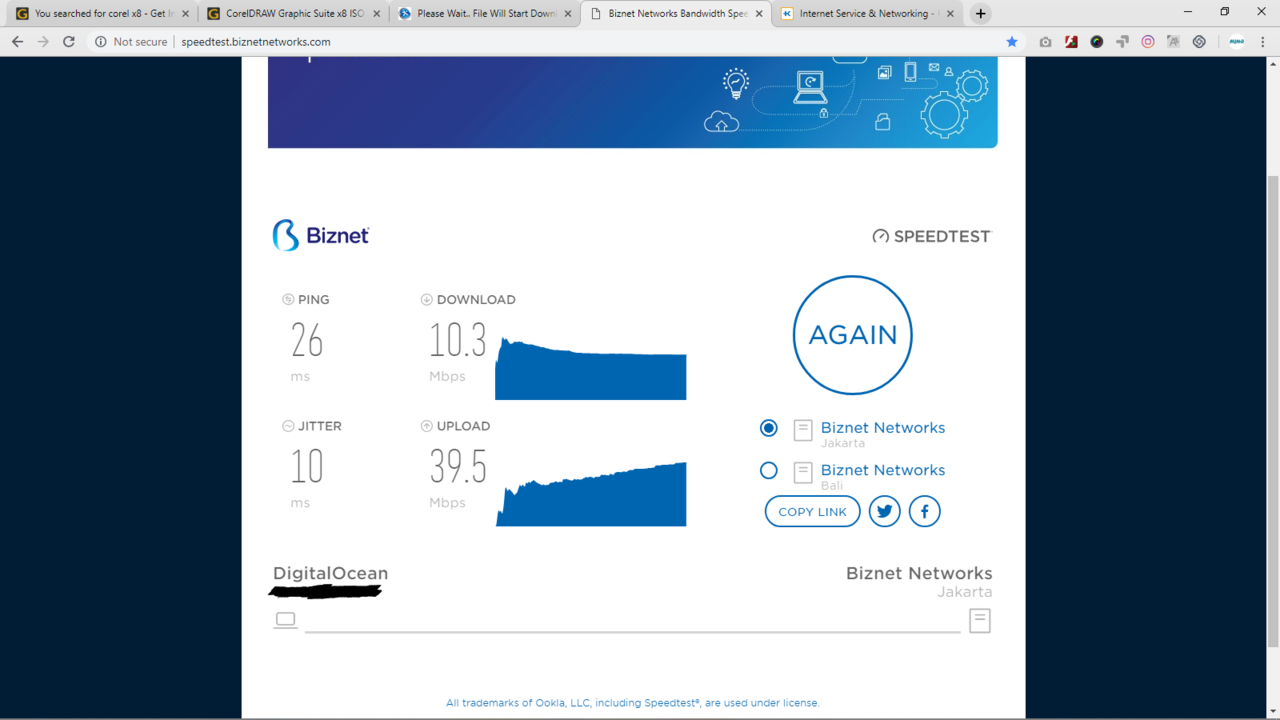1280x720 pixels.
Task: Click the JITTER icon
Action: click(x=288, y=426)
